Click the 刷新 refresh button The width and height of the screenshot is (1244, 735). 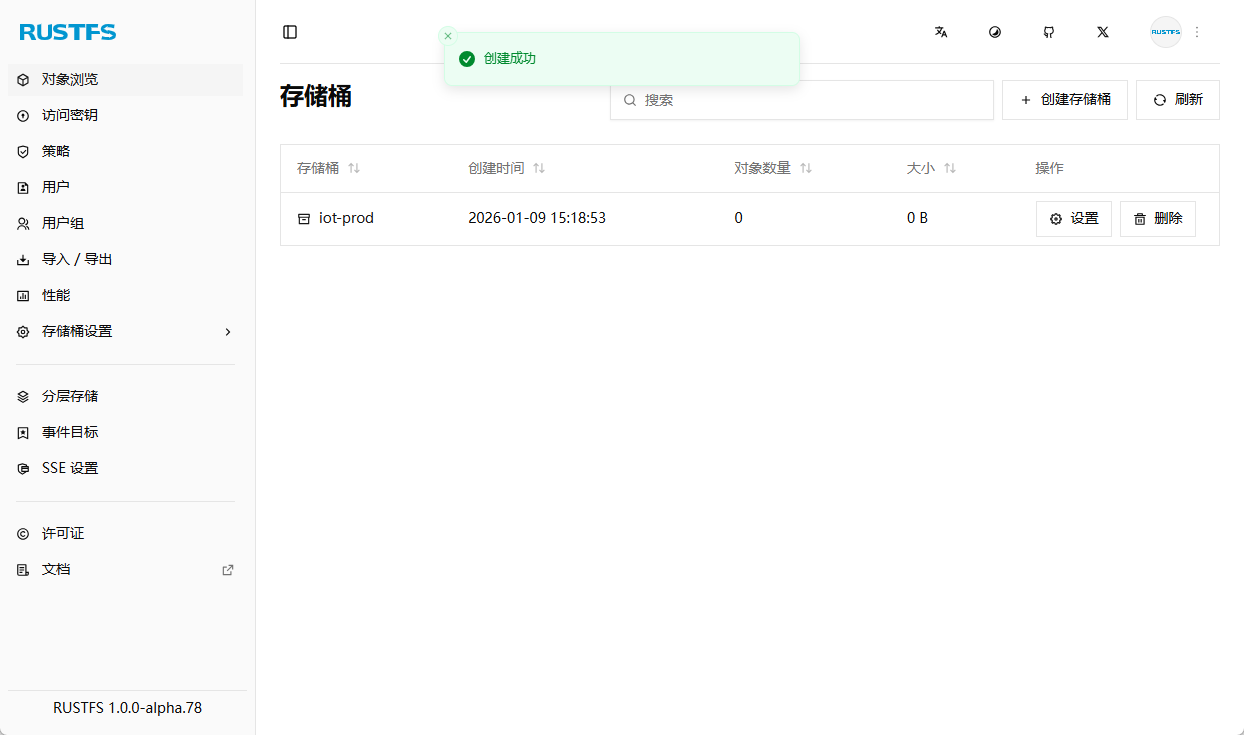1178,100
